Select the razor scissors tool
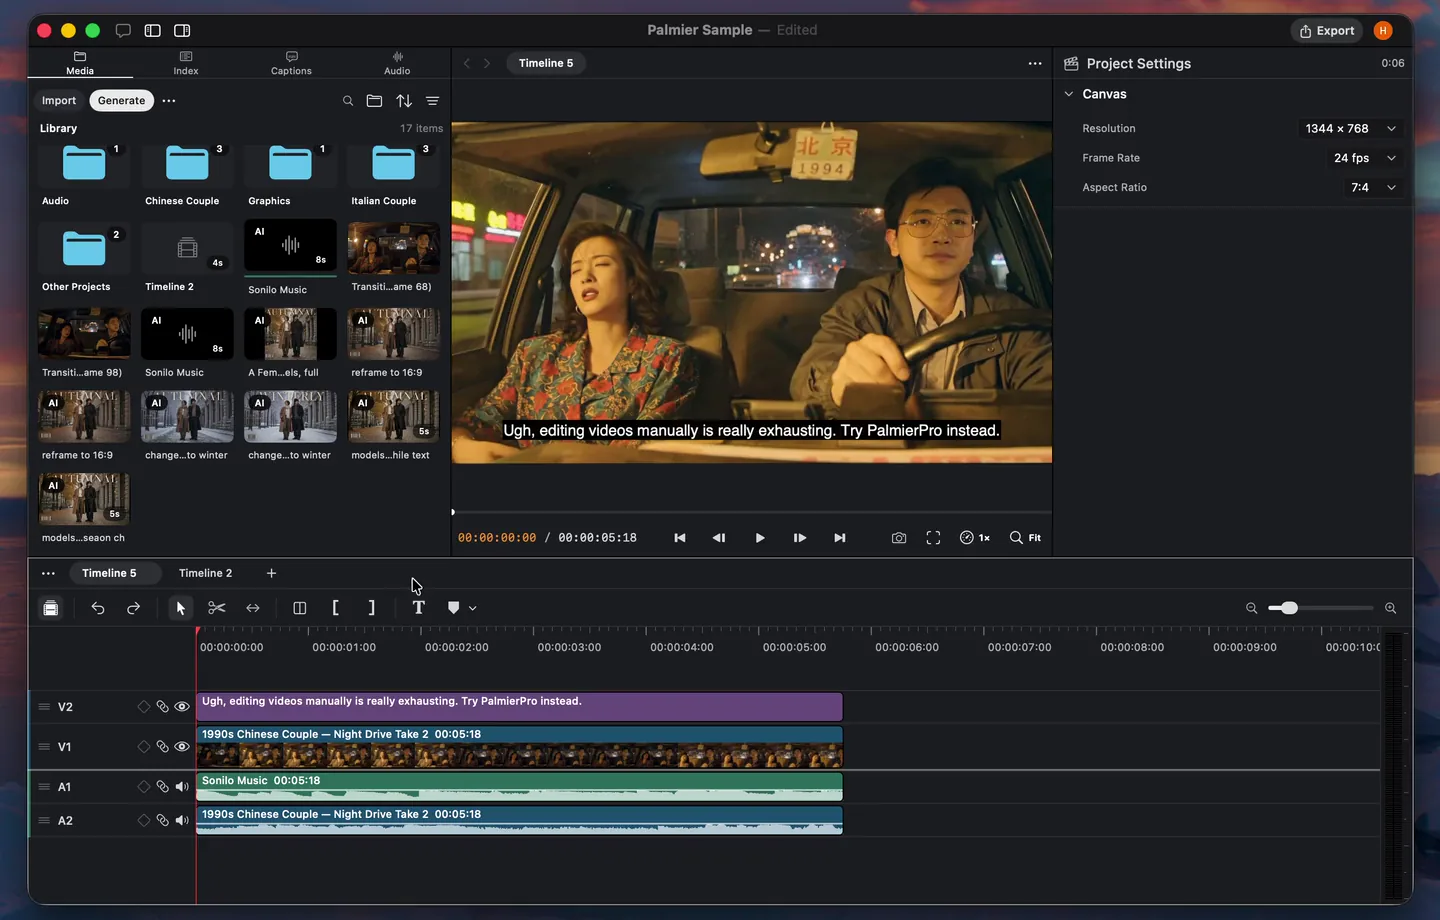1440x920 pixels. point(217,608)
